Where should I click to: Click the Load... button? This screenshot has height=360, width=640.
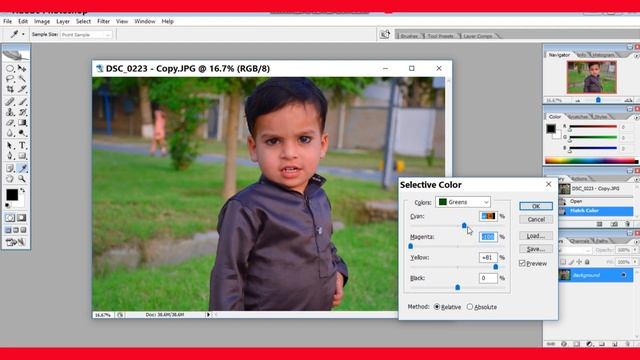pos(536,236)
